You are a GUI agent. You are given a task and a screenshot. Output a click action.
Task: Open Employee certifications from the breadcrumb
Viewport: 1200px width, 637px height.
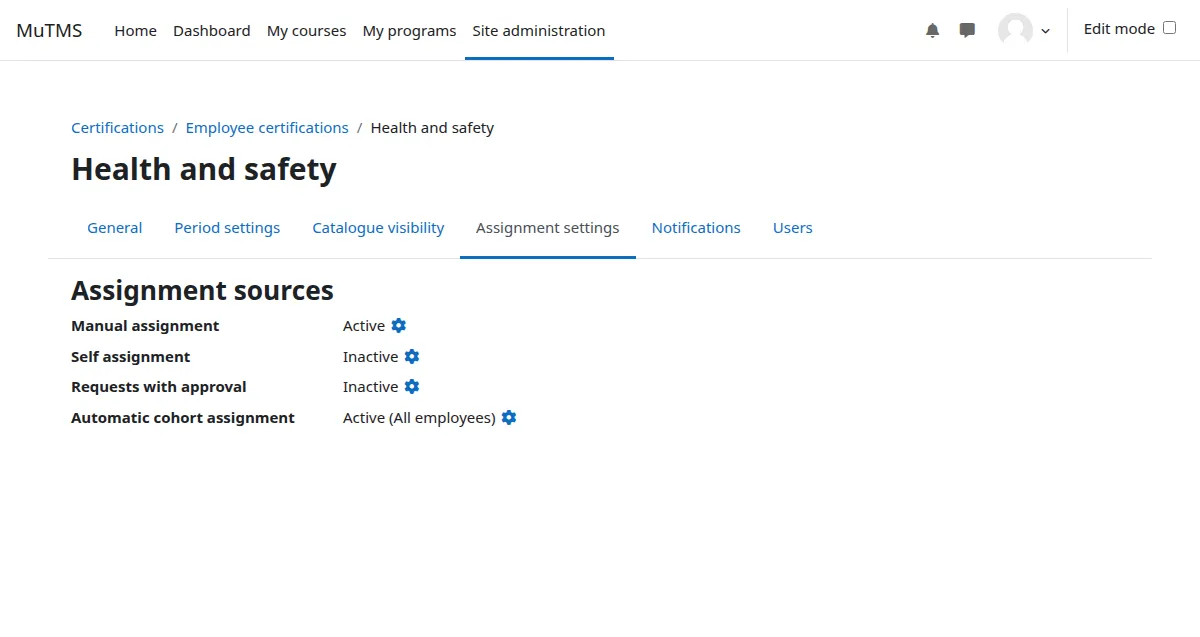click(267, 127)
